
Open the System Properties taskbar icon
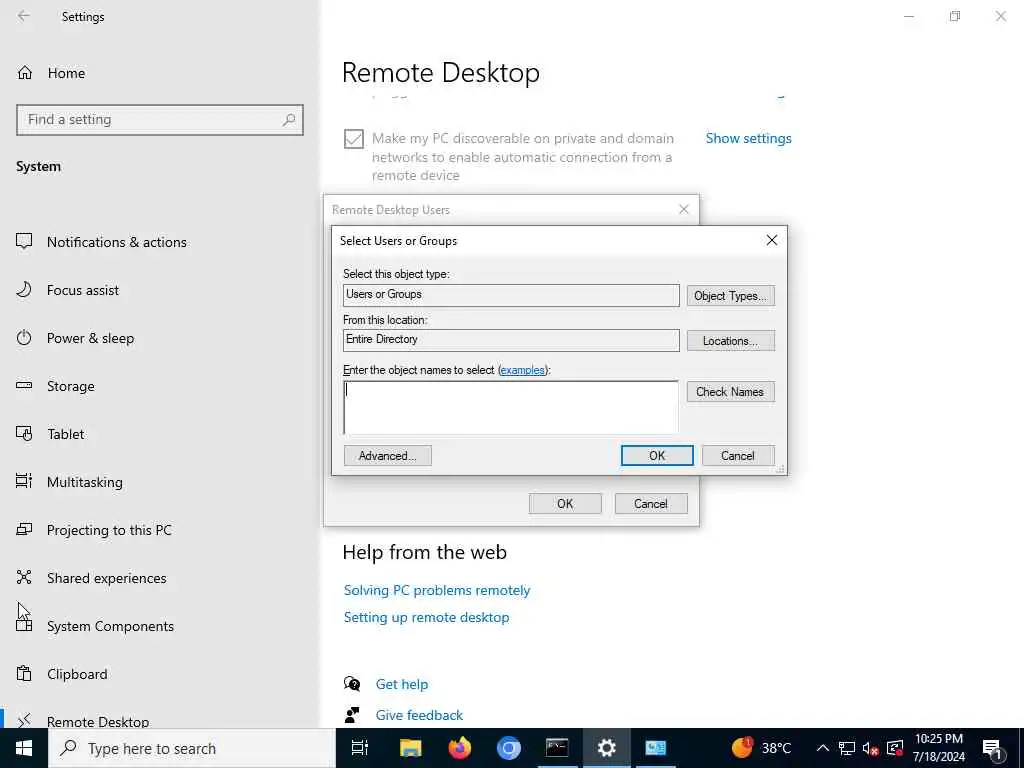click(x=656, y=748)
